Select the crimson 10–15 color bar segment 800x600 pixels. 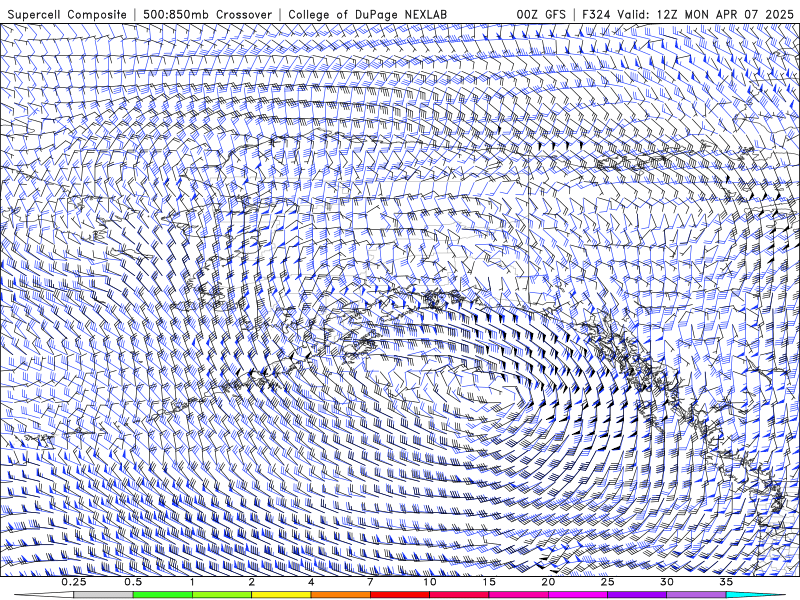tap(459, 595)
